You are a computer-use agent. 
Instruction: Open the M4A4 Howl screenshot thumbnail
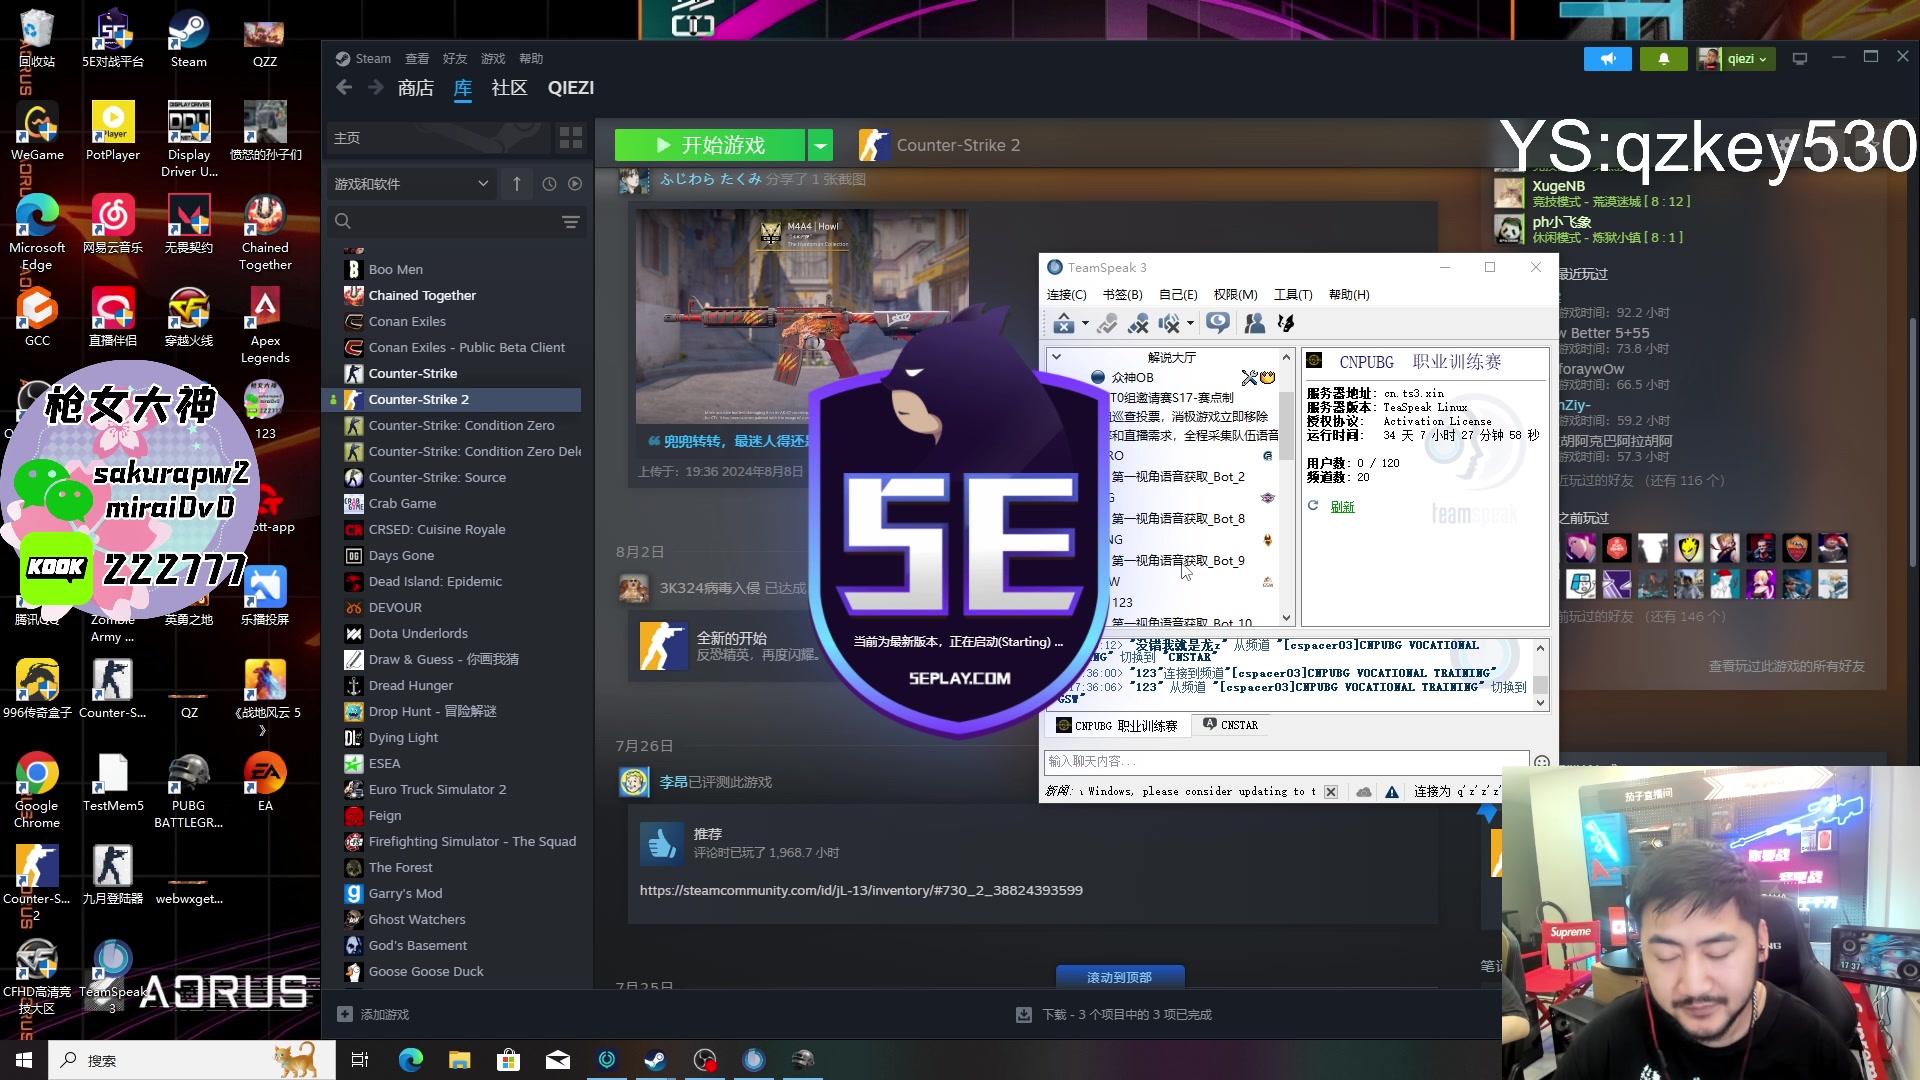click(802, 316)
